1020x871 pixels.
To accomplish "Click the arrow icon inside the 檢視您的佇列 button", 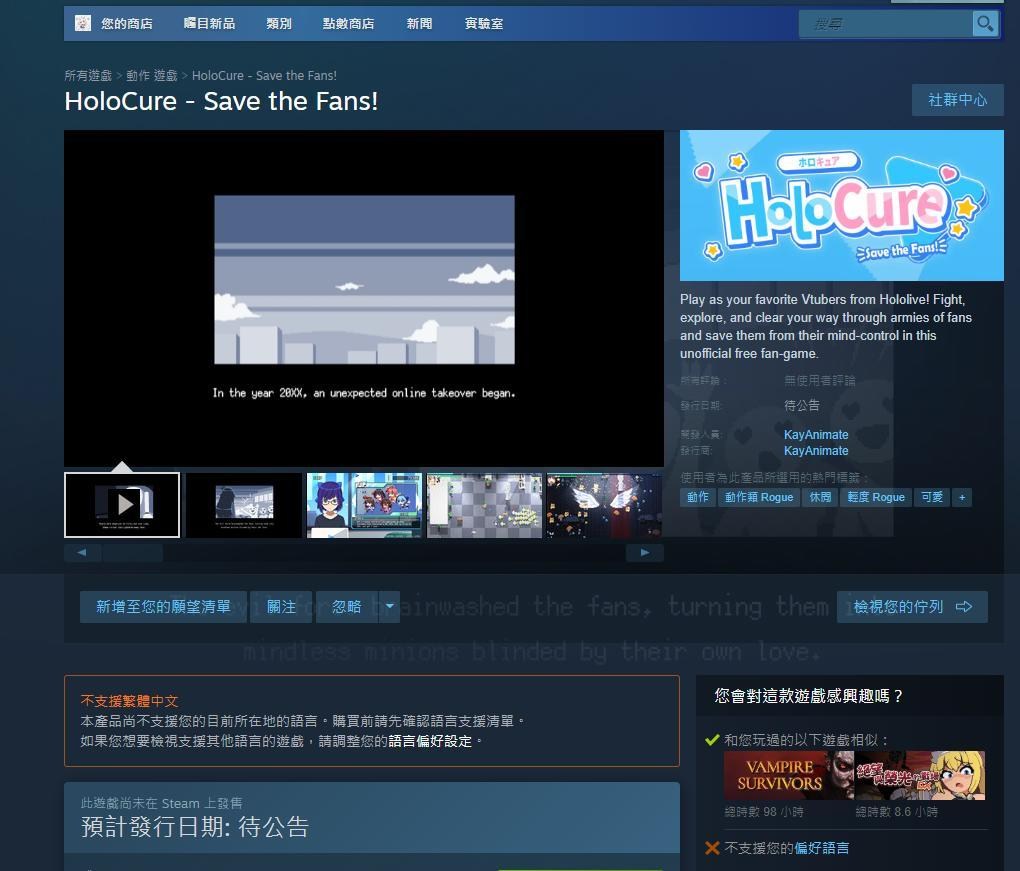I will click(963, 606).
